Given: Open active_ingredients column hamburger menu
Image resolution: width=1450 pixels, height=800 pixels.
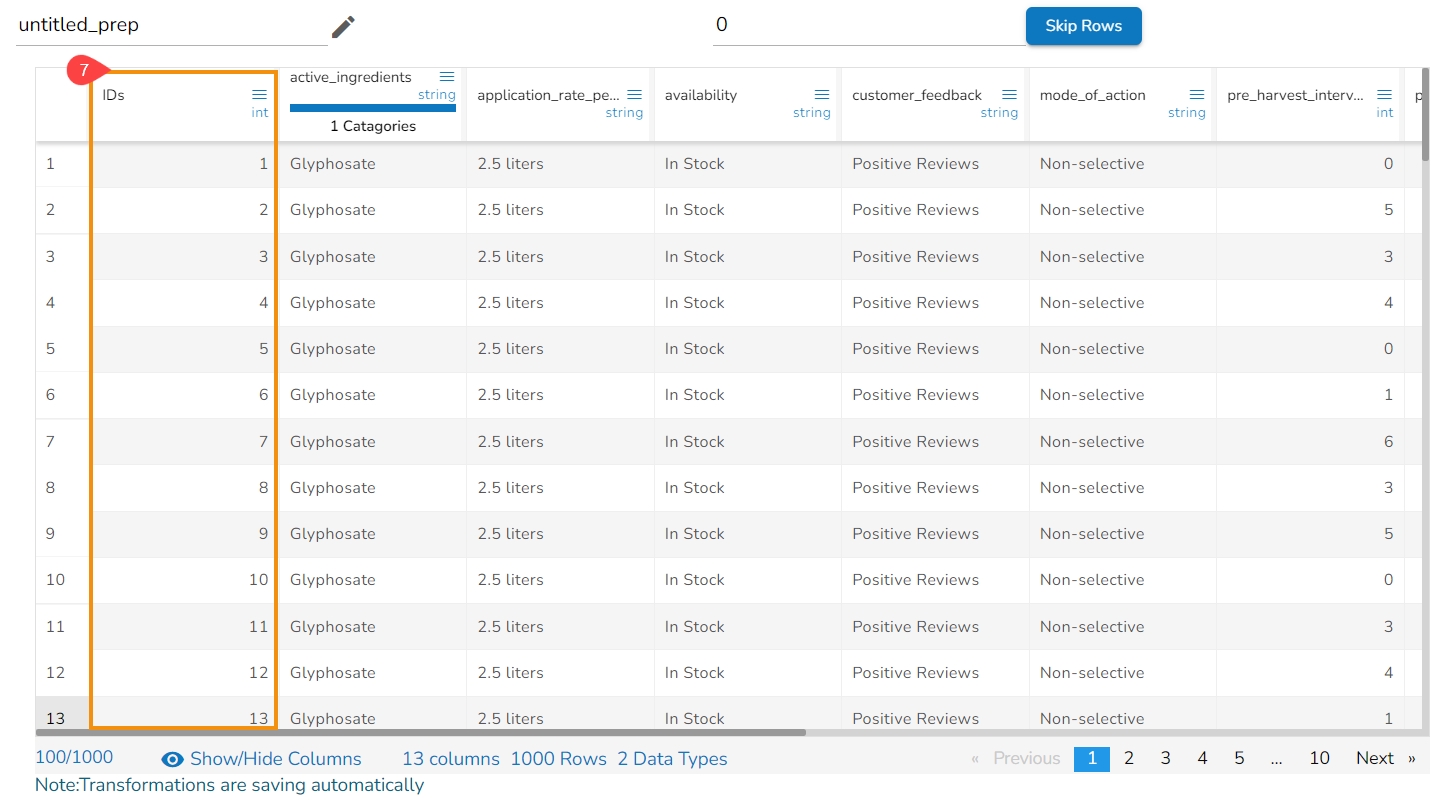Looking at the screenshot, I should (x=447, y=77).
